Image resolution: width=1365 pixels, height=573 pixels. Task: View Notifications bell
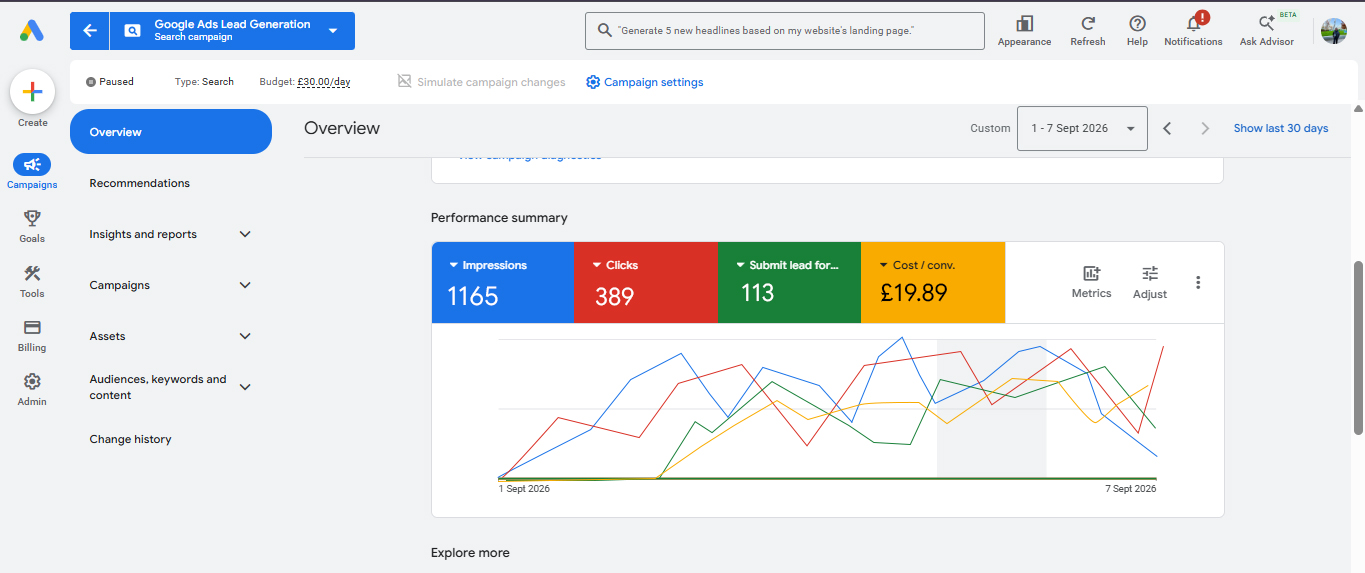1193,30
